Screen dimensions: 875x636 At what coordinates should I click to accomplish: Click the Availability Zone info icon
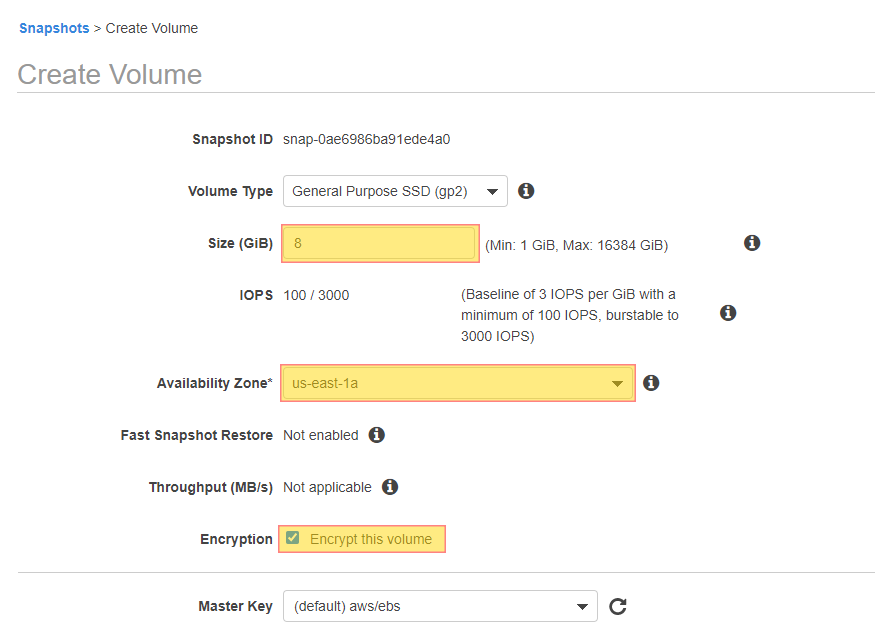pos(651,383)
